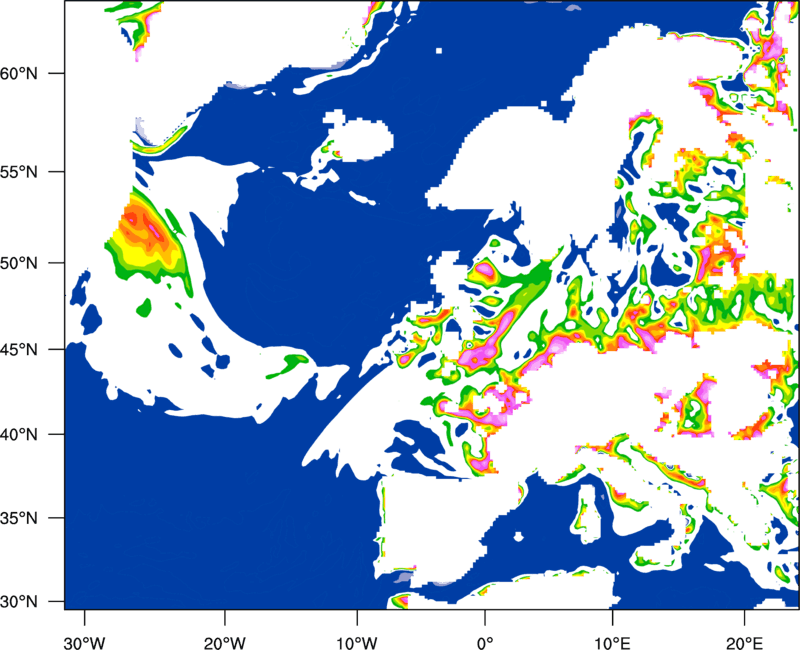Click the orange-yellow blob near 52°N 26°W

pos(144,238)
